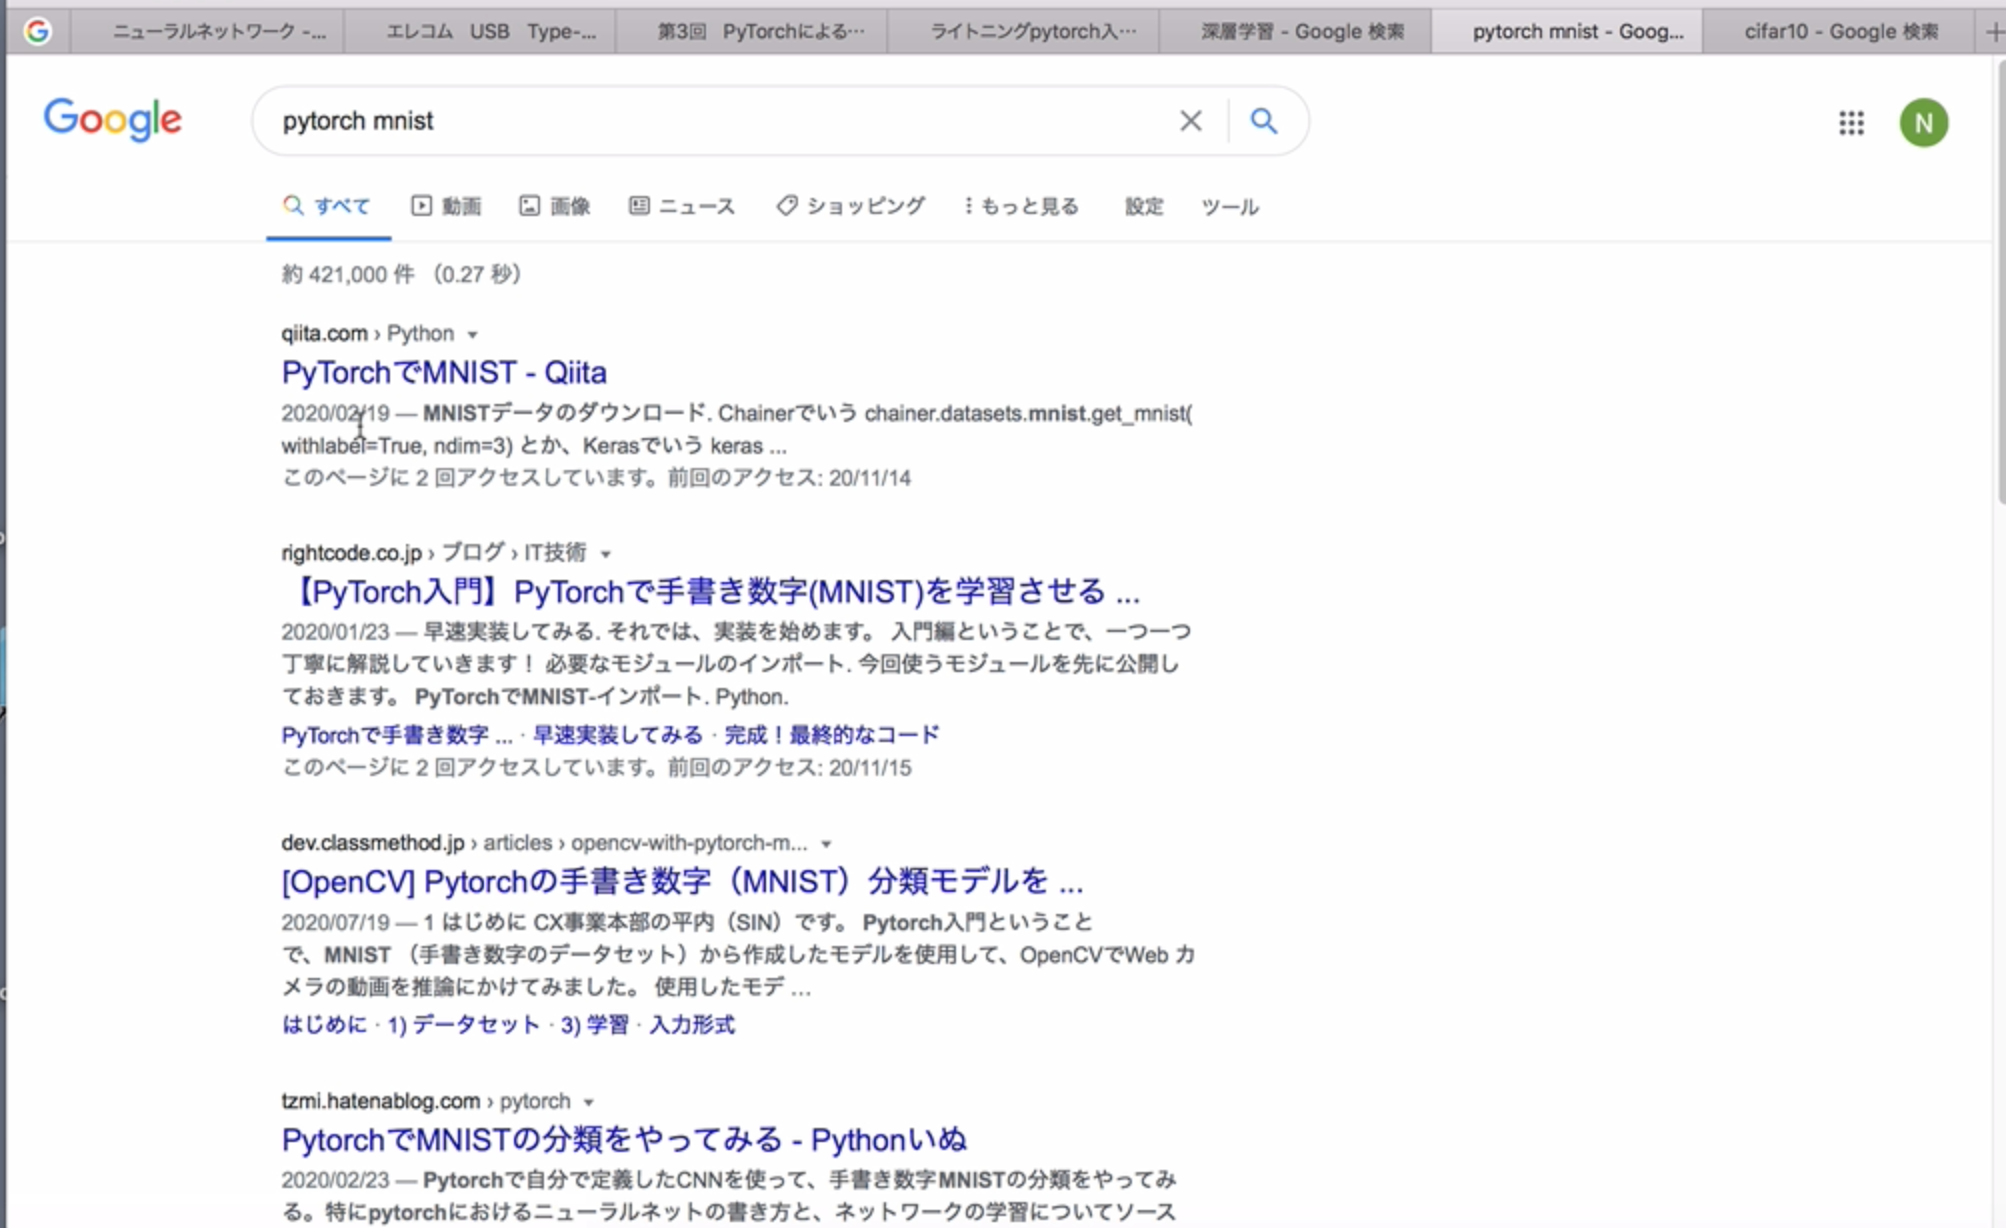Image resolution: width=2006 pixels, height=1228 pixels.
Task: Select the すべて search tab
Action: (327, 206)
